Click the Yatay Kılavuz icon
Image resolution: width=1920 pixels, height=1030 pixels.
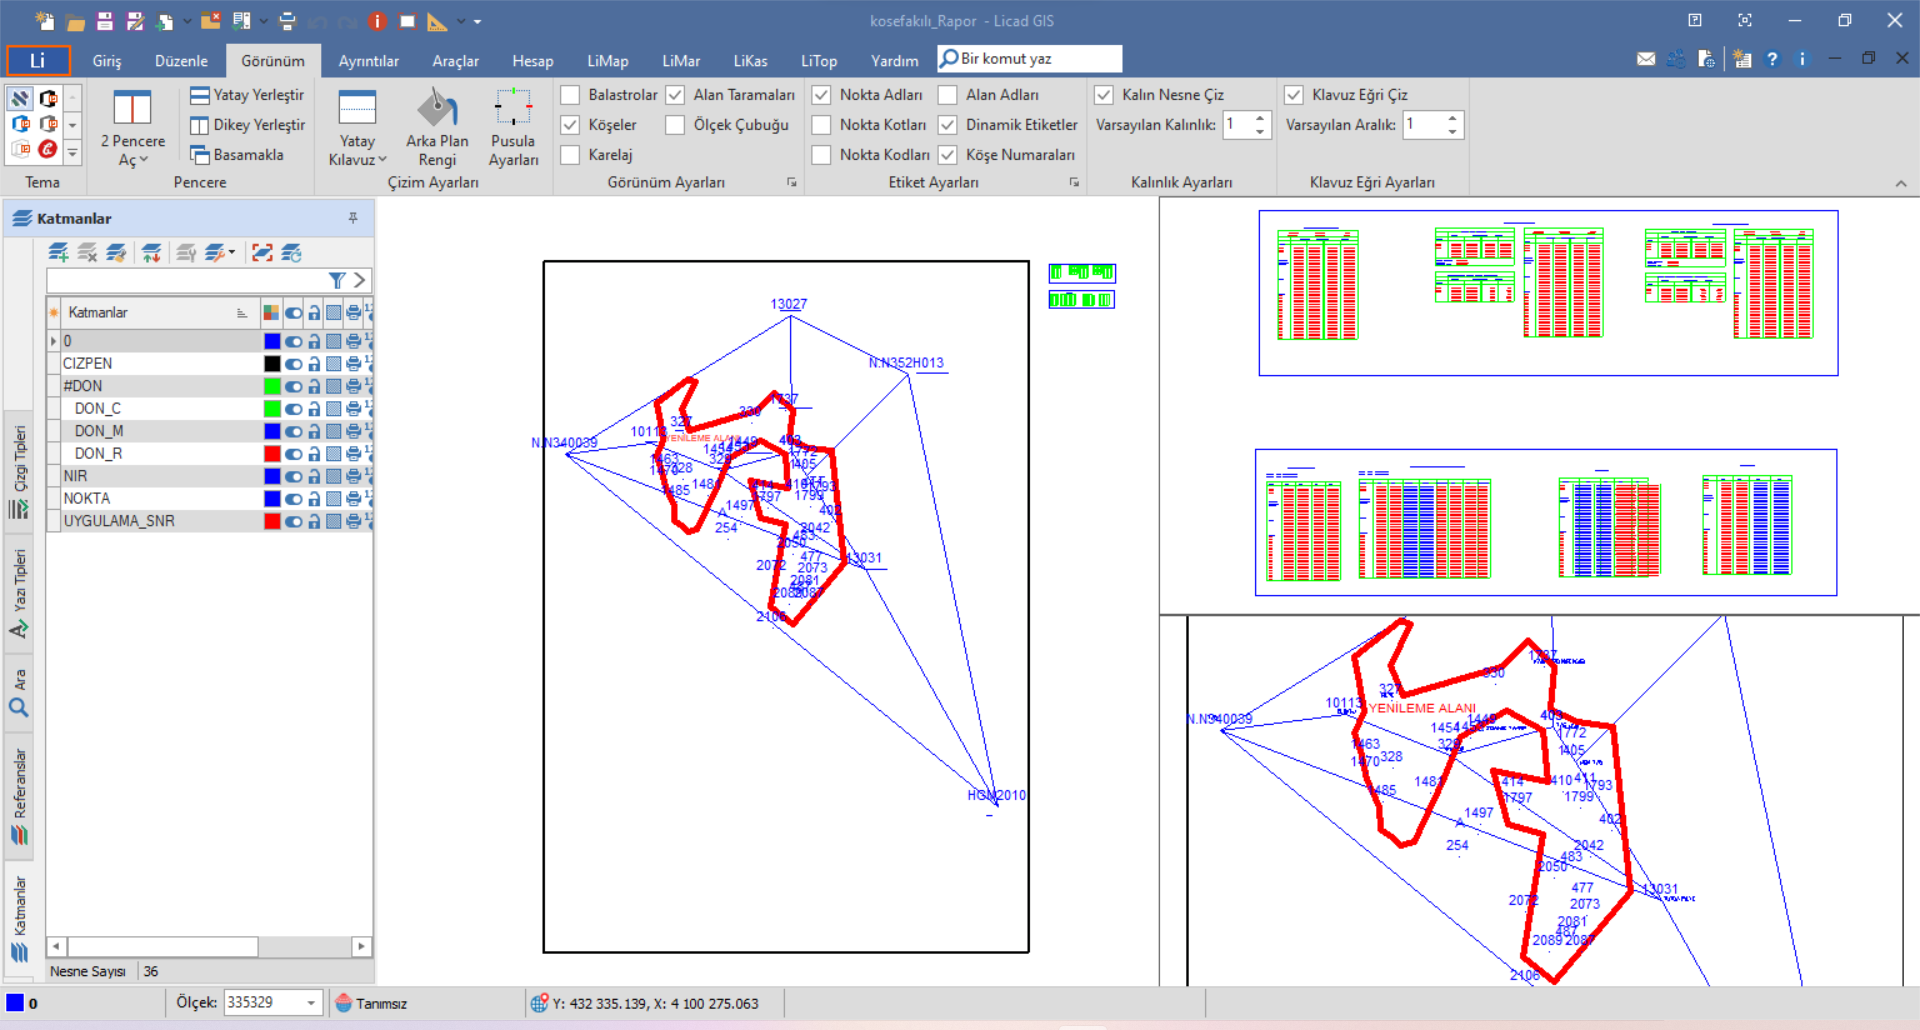click(357, 107)
